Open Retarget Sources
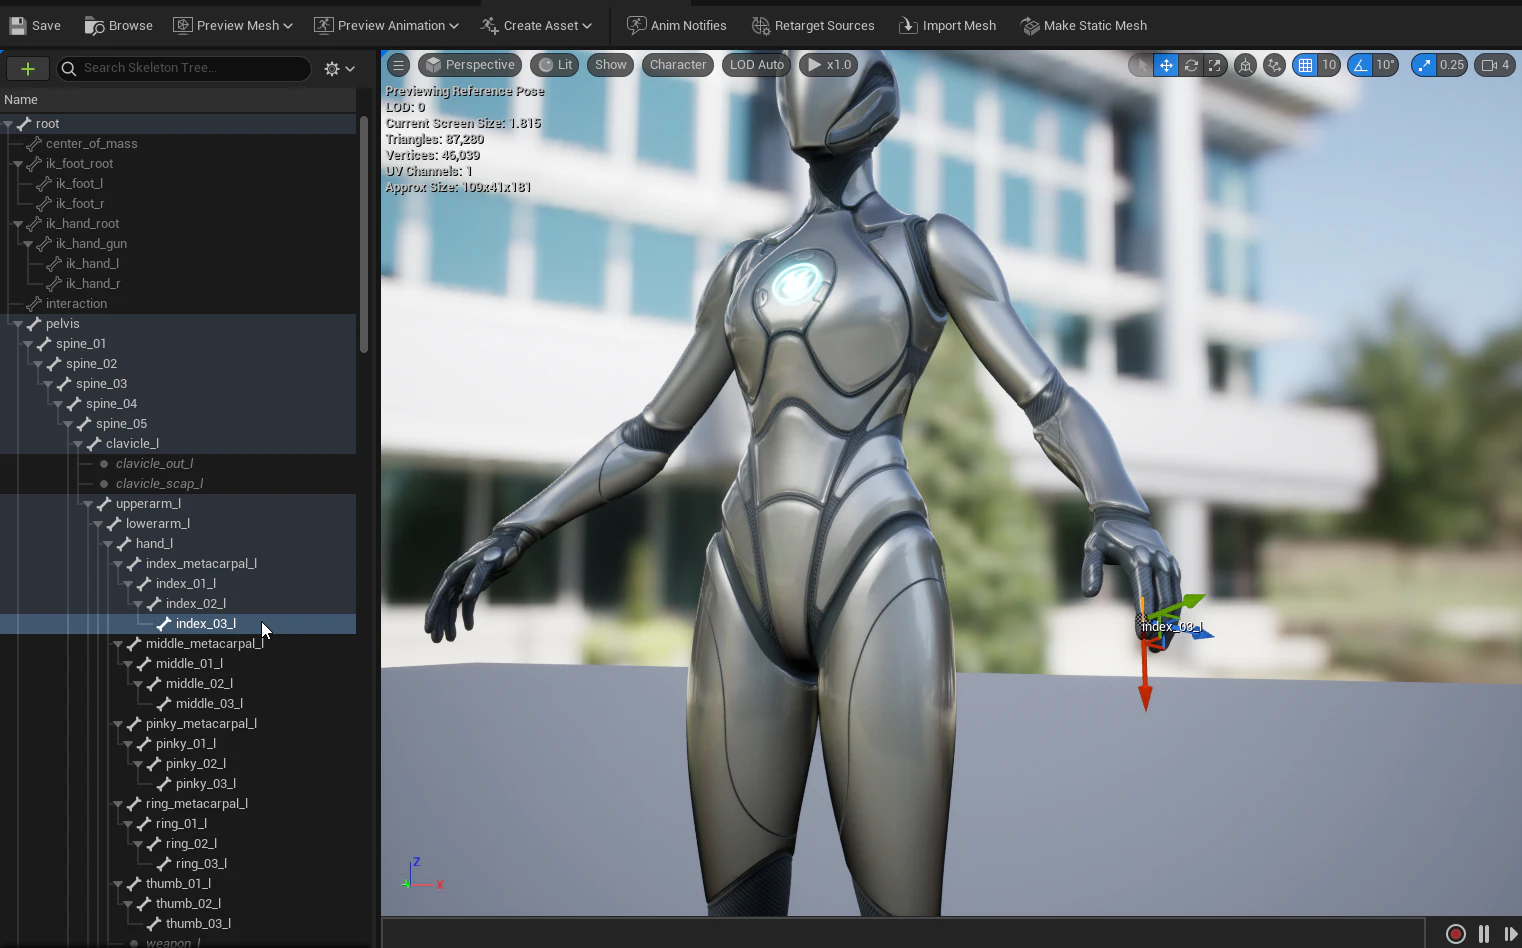Image resolution: width=1522 pixels, height=948 pixels. point(813,25)
